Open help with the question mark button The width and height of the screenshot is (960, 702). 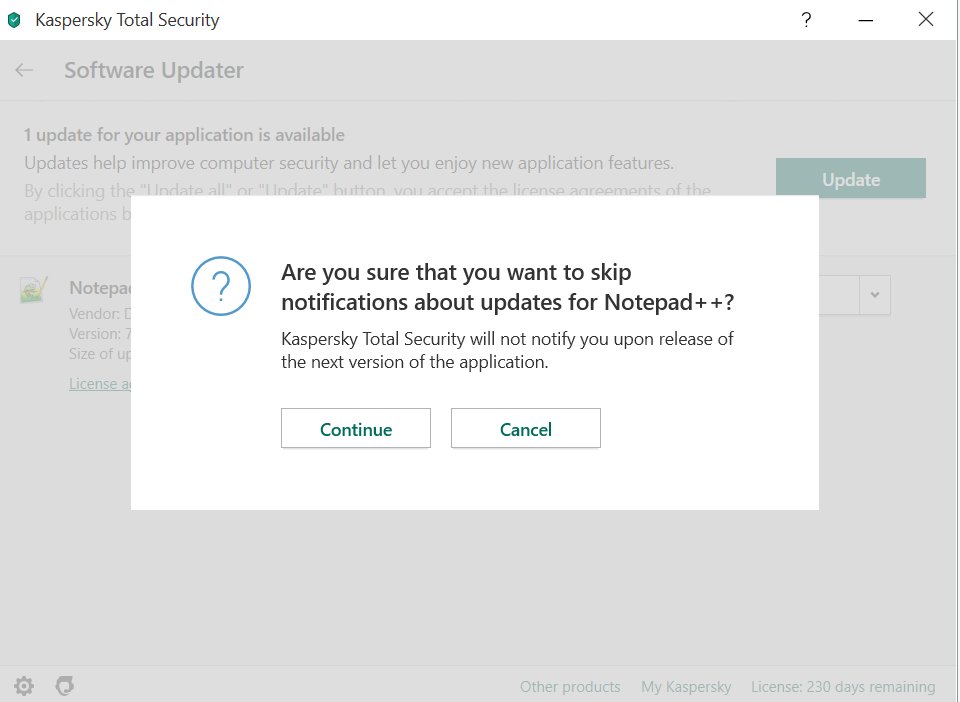tap(806, 20)
